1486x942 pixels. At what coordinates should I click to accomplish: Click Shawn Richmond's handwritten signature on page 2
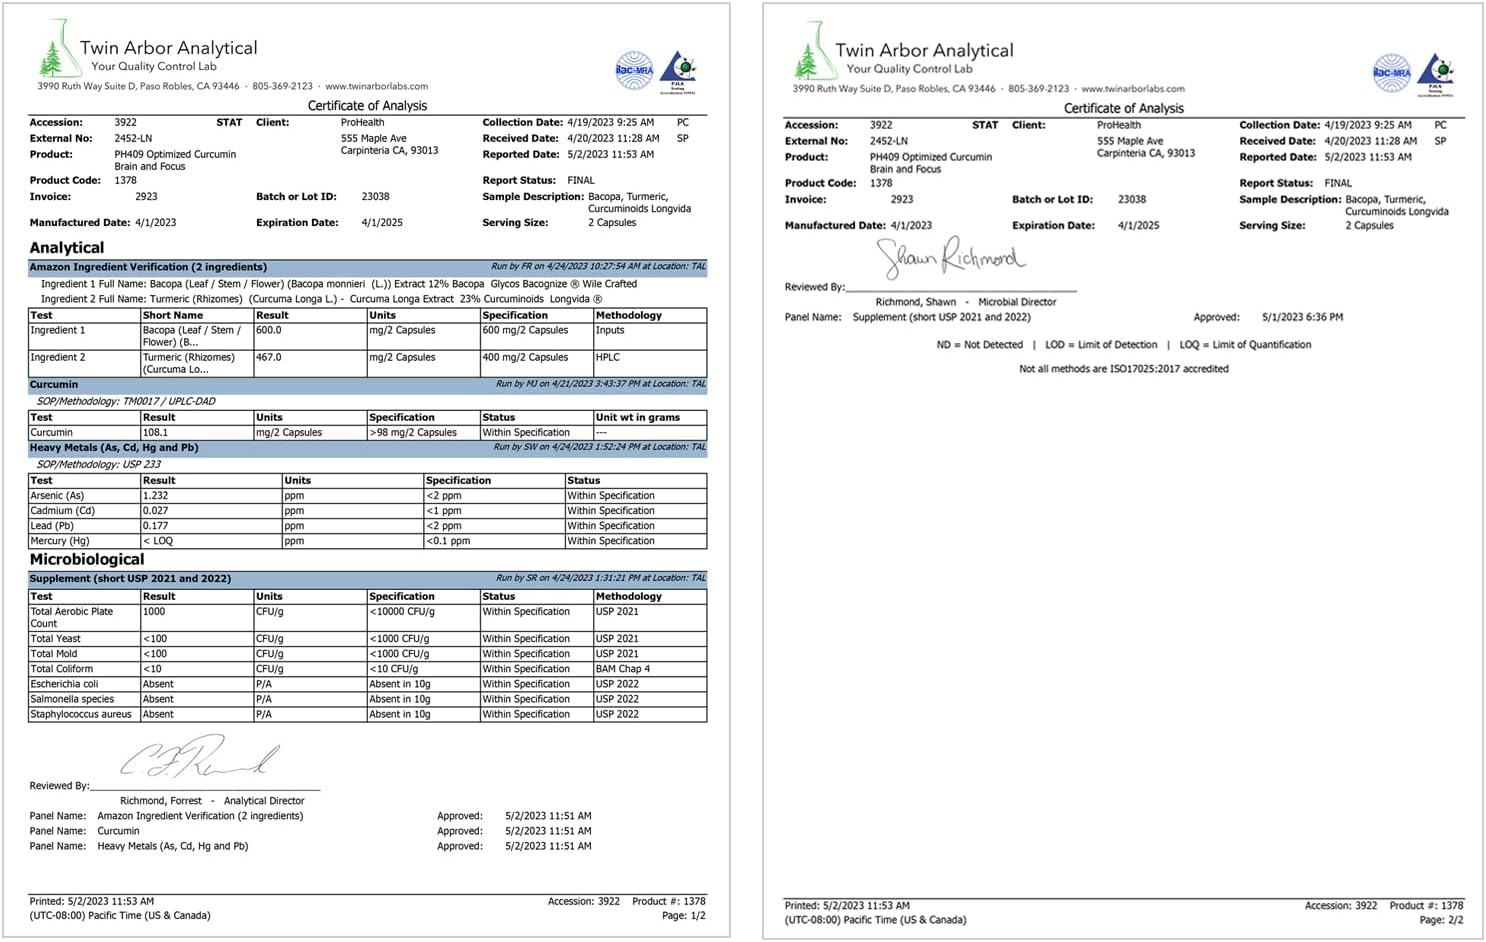pos(950,258)
